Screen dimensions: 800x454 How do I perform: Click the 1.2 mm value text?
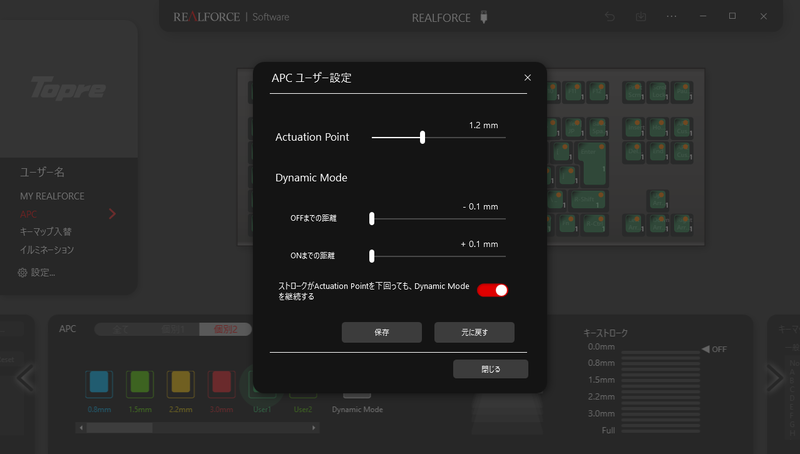click(x=483, y=125)
